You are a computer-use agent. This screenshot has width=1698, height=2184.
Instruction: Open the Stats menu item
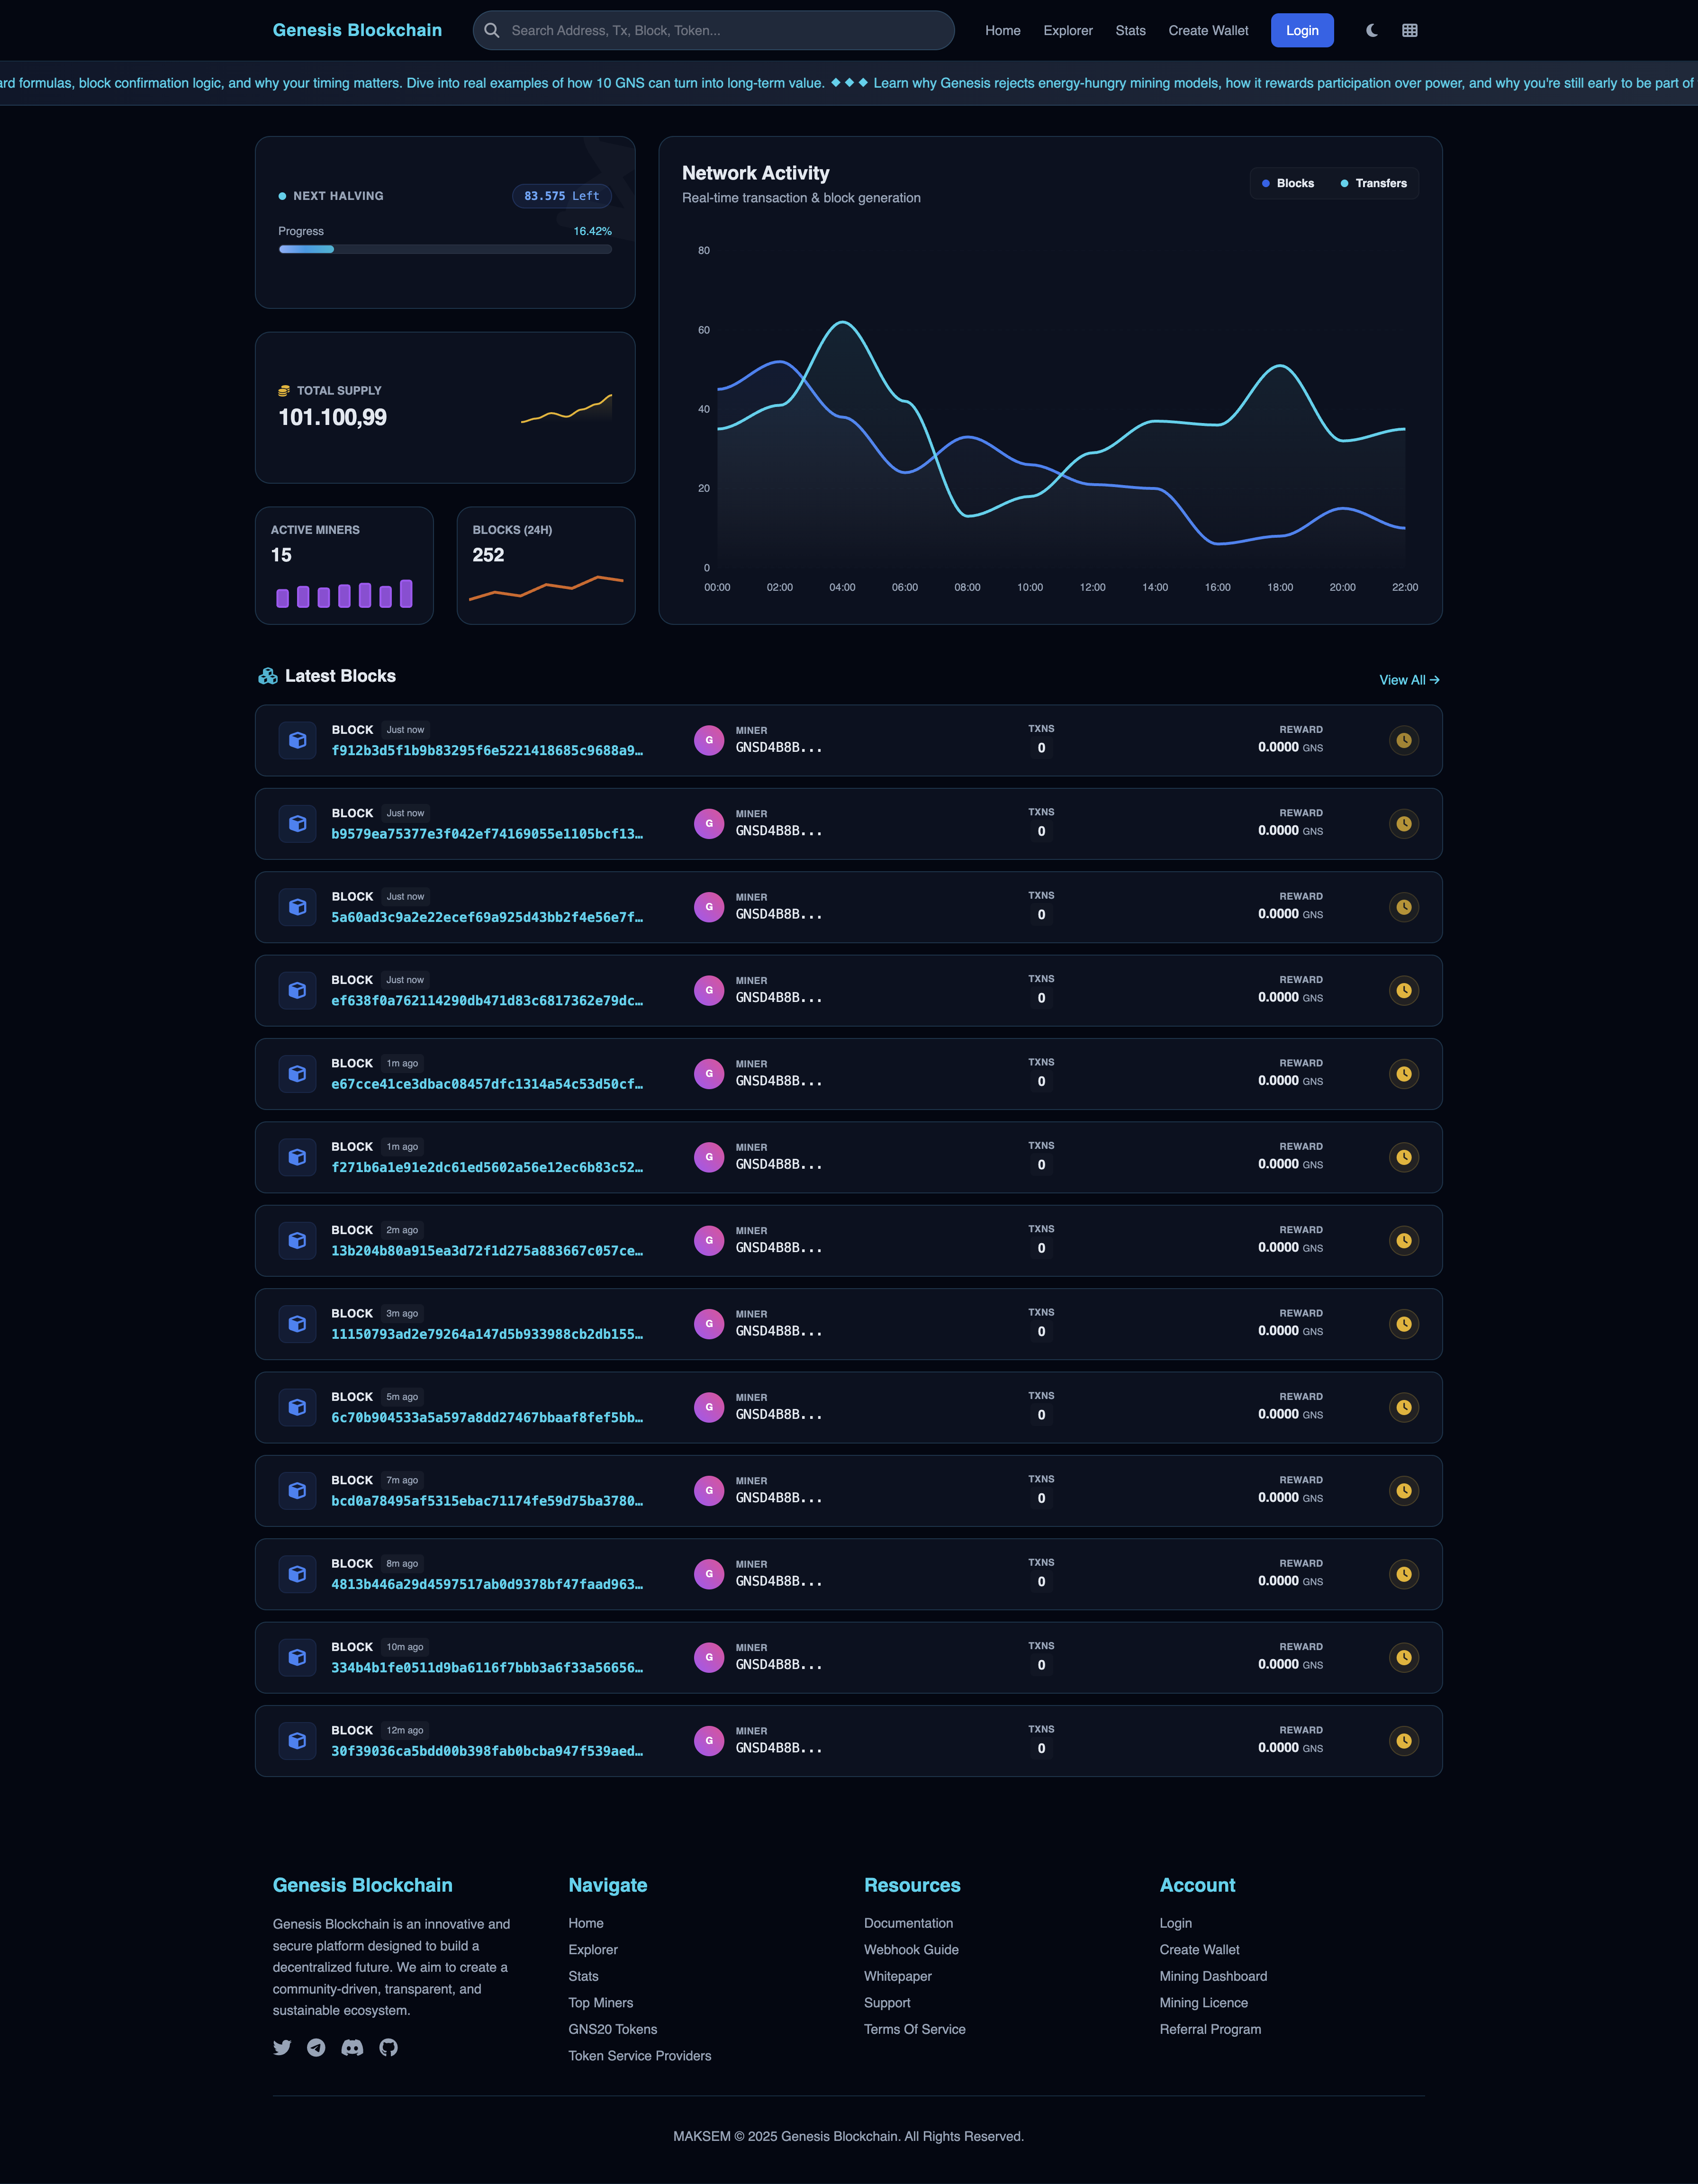[1130, 30]
